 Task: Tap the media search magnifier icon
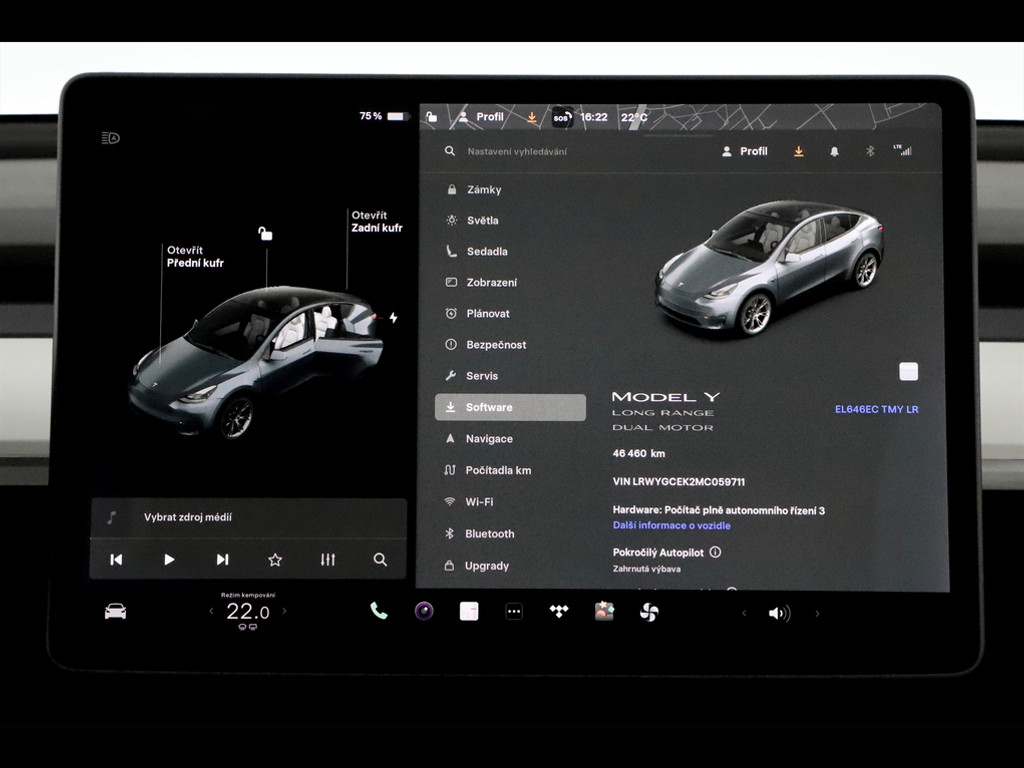(x=380, y=560)
